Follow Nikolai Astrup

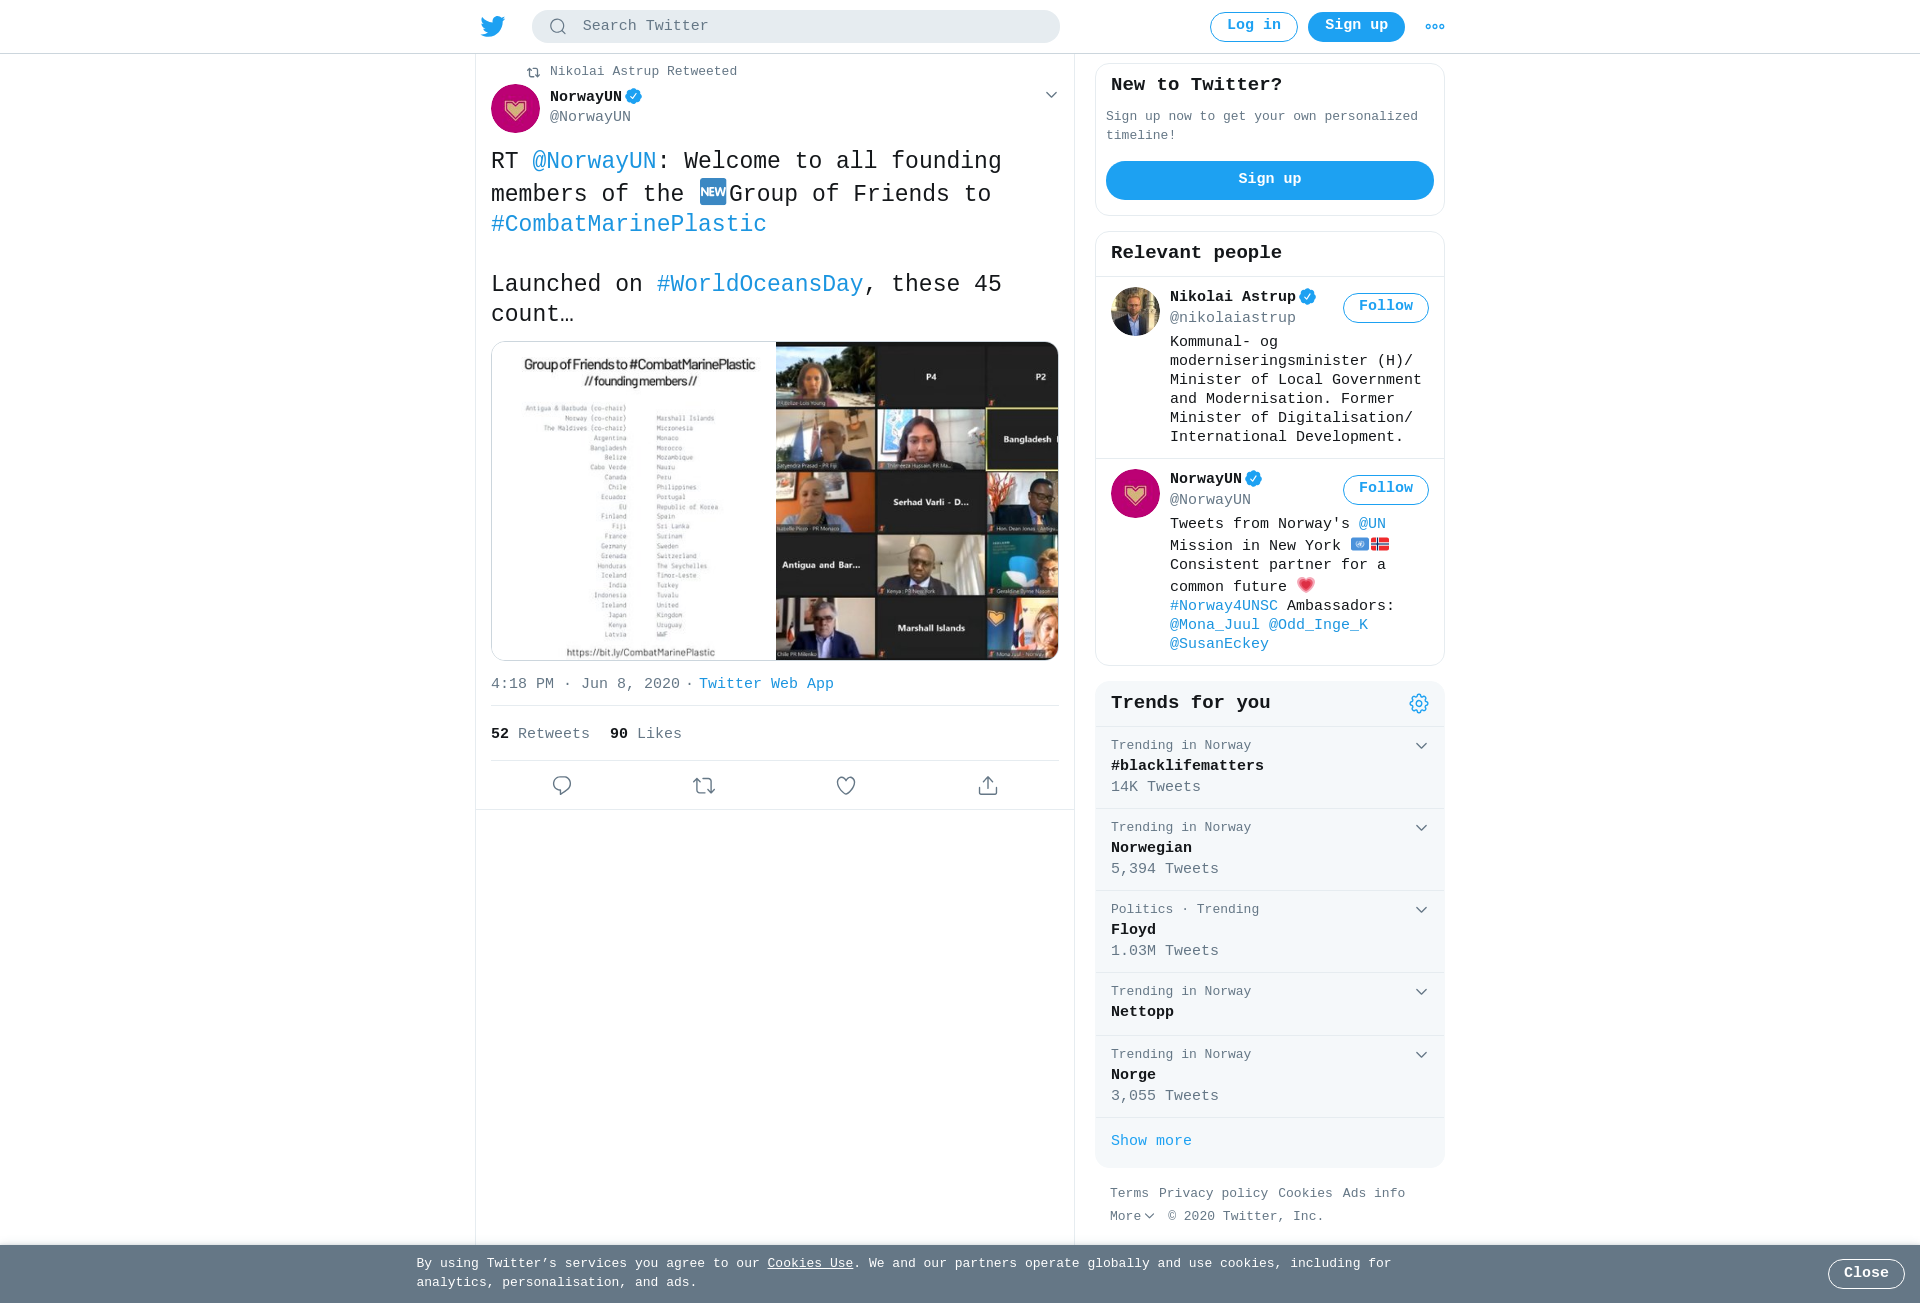click(x=1386, y=307)
